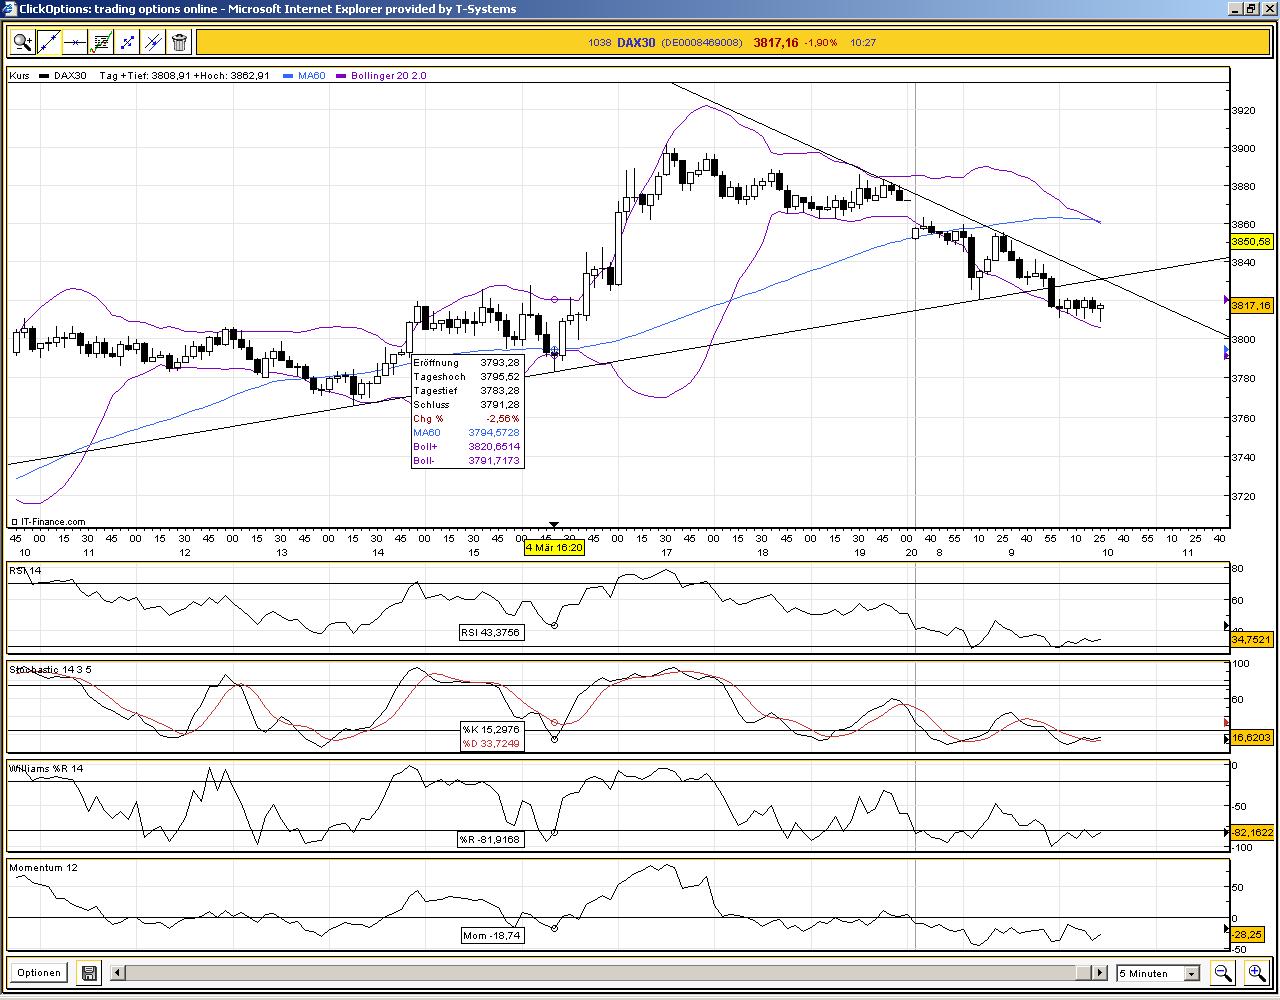This screenshot has width=1280, height=1000.
Task: Click the DAX30 ticker name in yellow bar
Action: 636,42
